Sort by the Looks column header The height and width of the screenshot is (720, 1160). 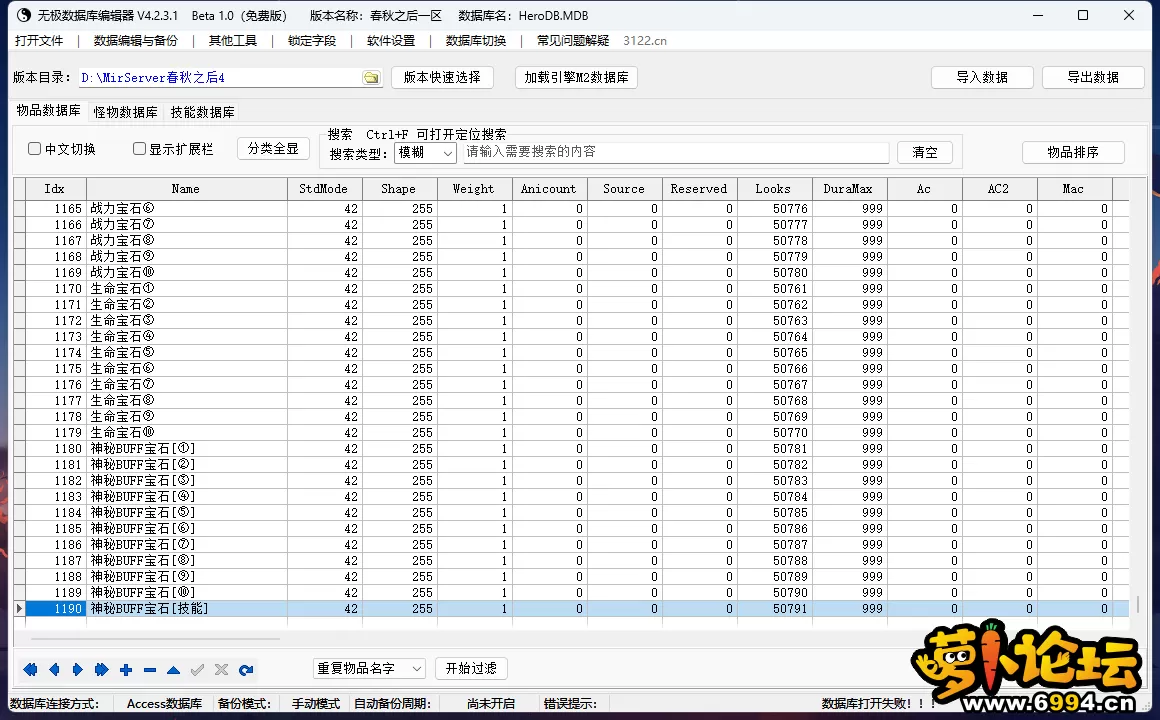773,189
